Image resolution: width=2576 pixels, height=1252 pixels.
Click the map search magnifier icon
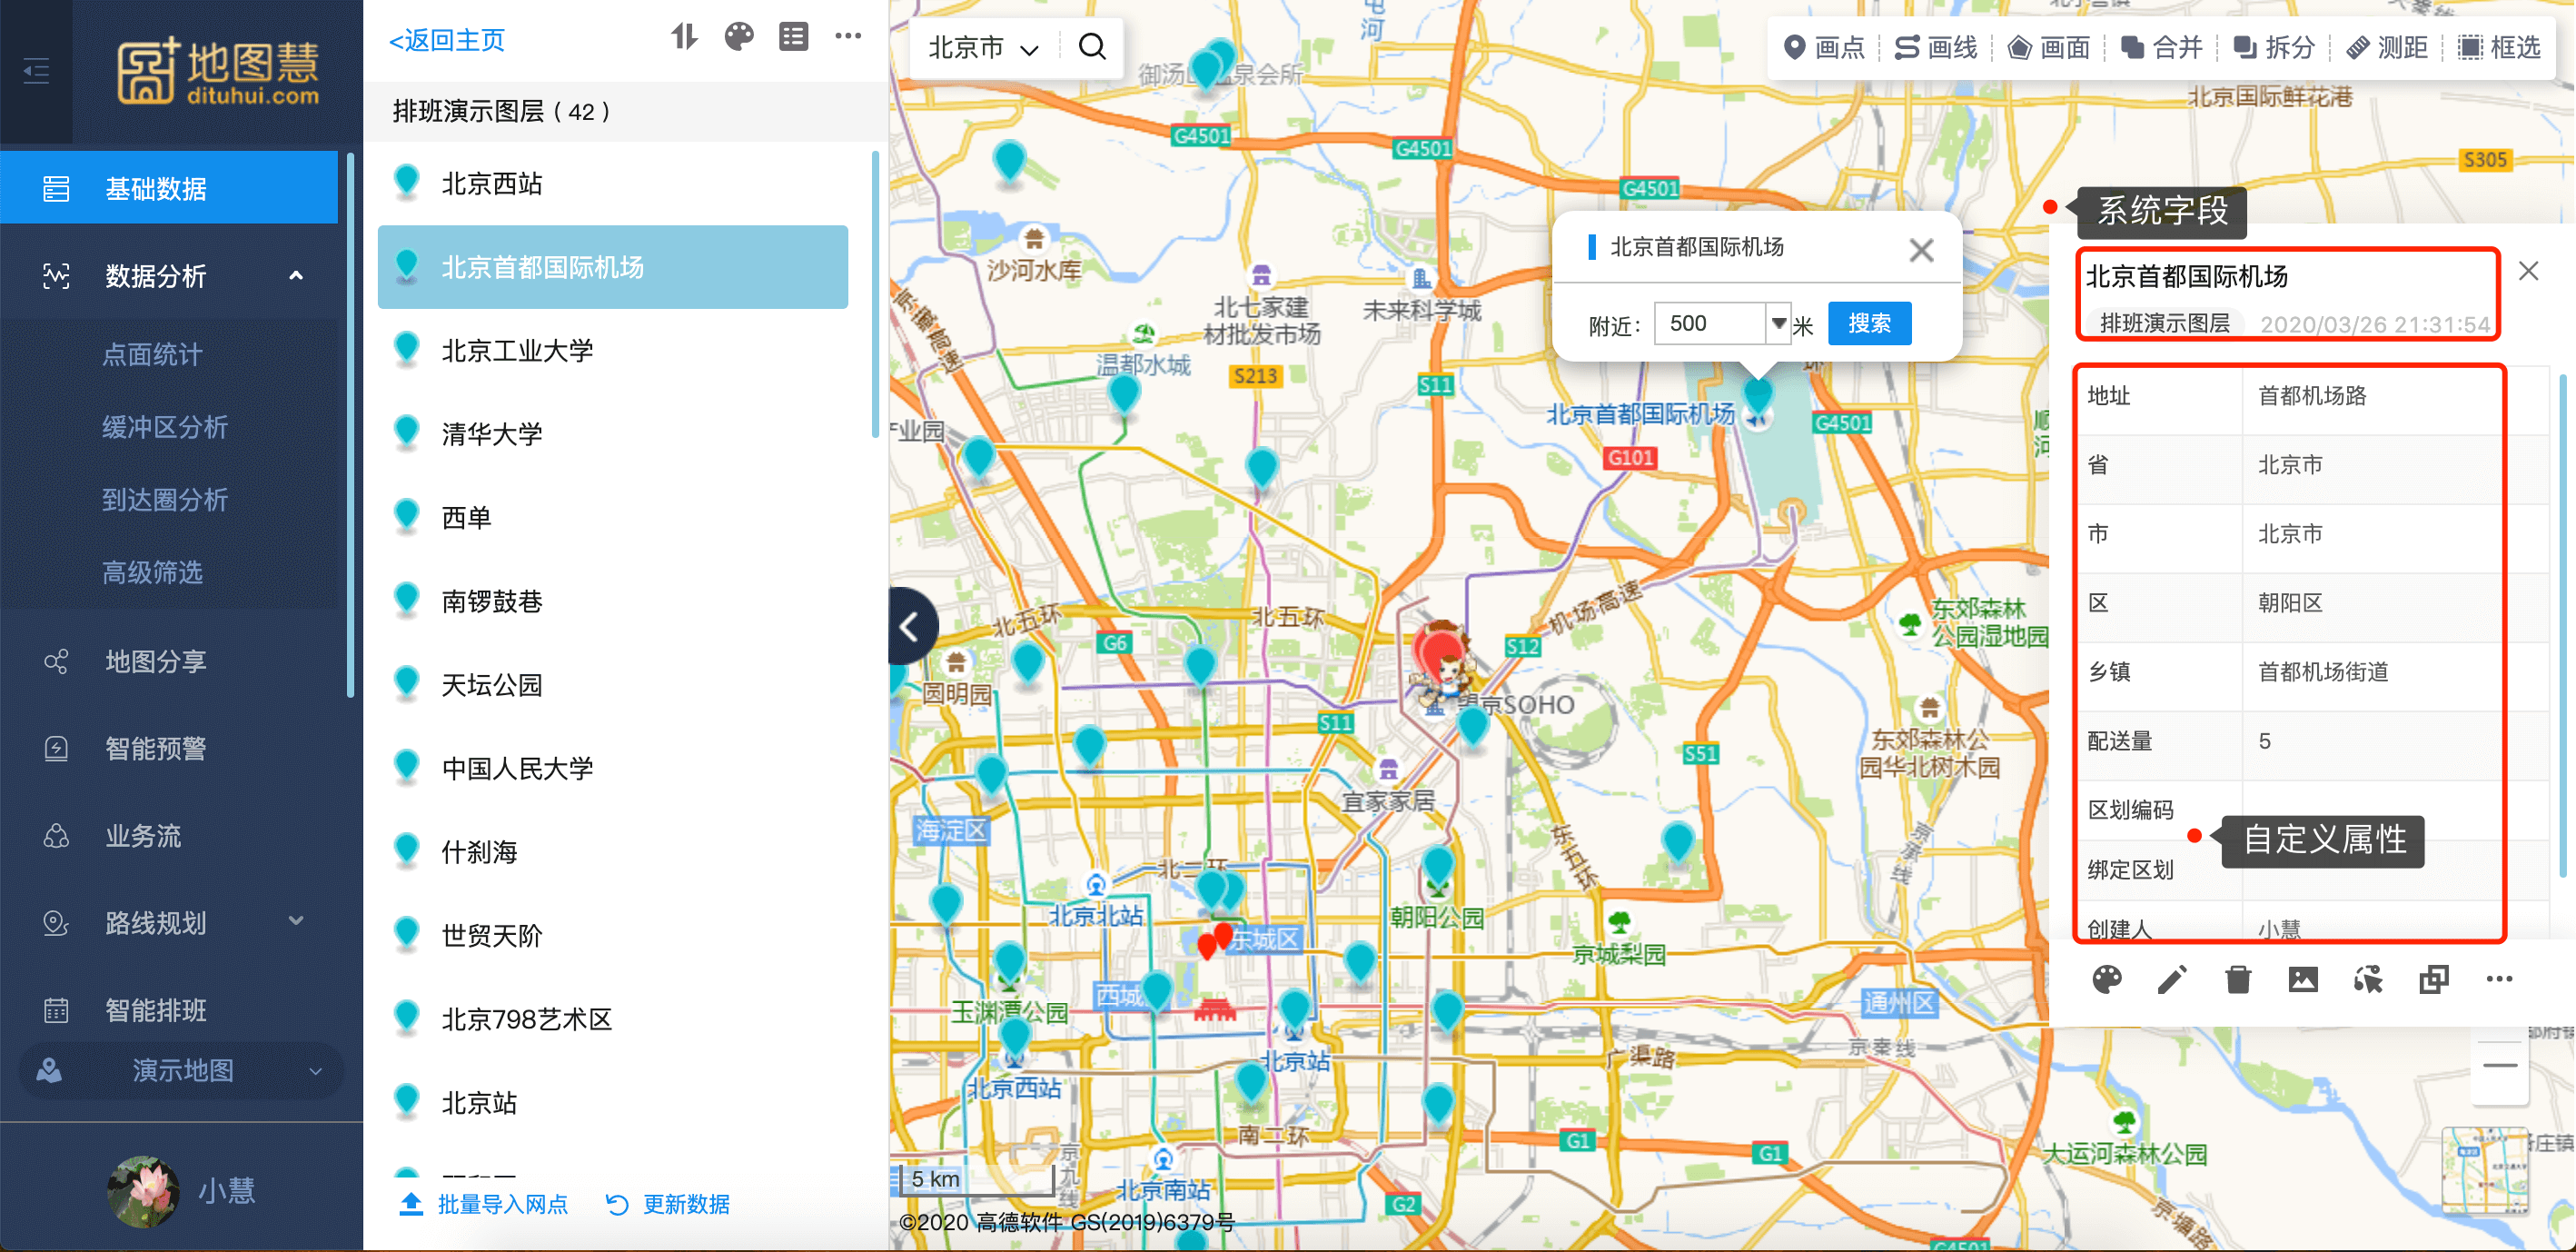pos(1092,47)
